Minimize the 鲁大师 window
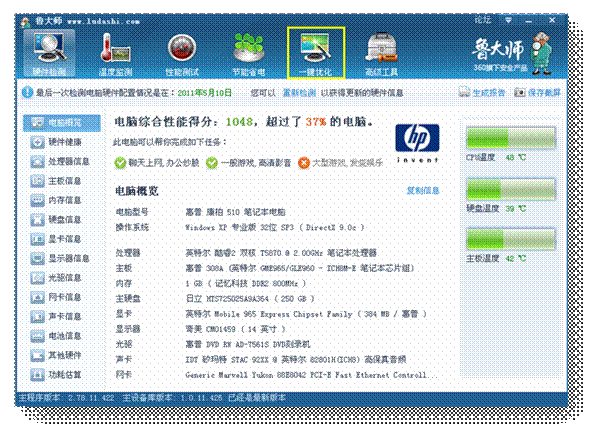 [529, 20]
